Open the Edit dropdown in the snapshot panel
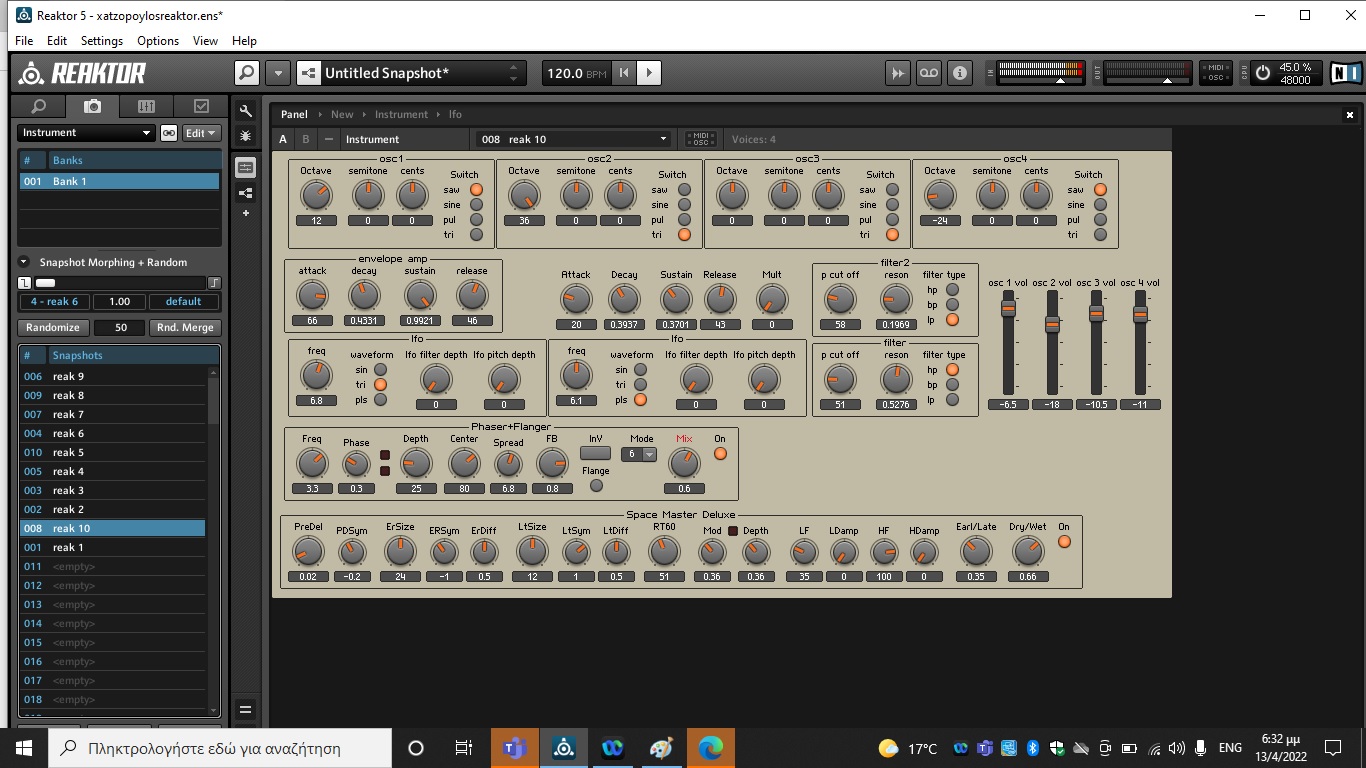This screenshot has width=1366, height=768. [x=200, y=133]
